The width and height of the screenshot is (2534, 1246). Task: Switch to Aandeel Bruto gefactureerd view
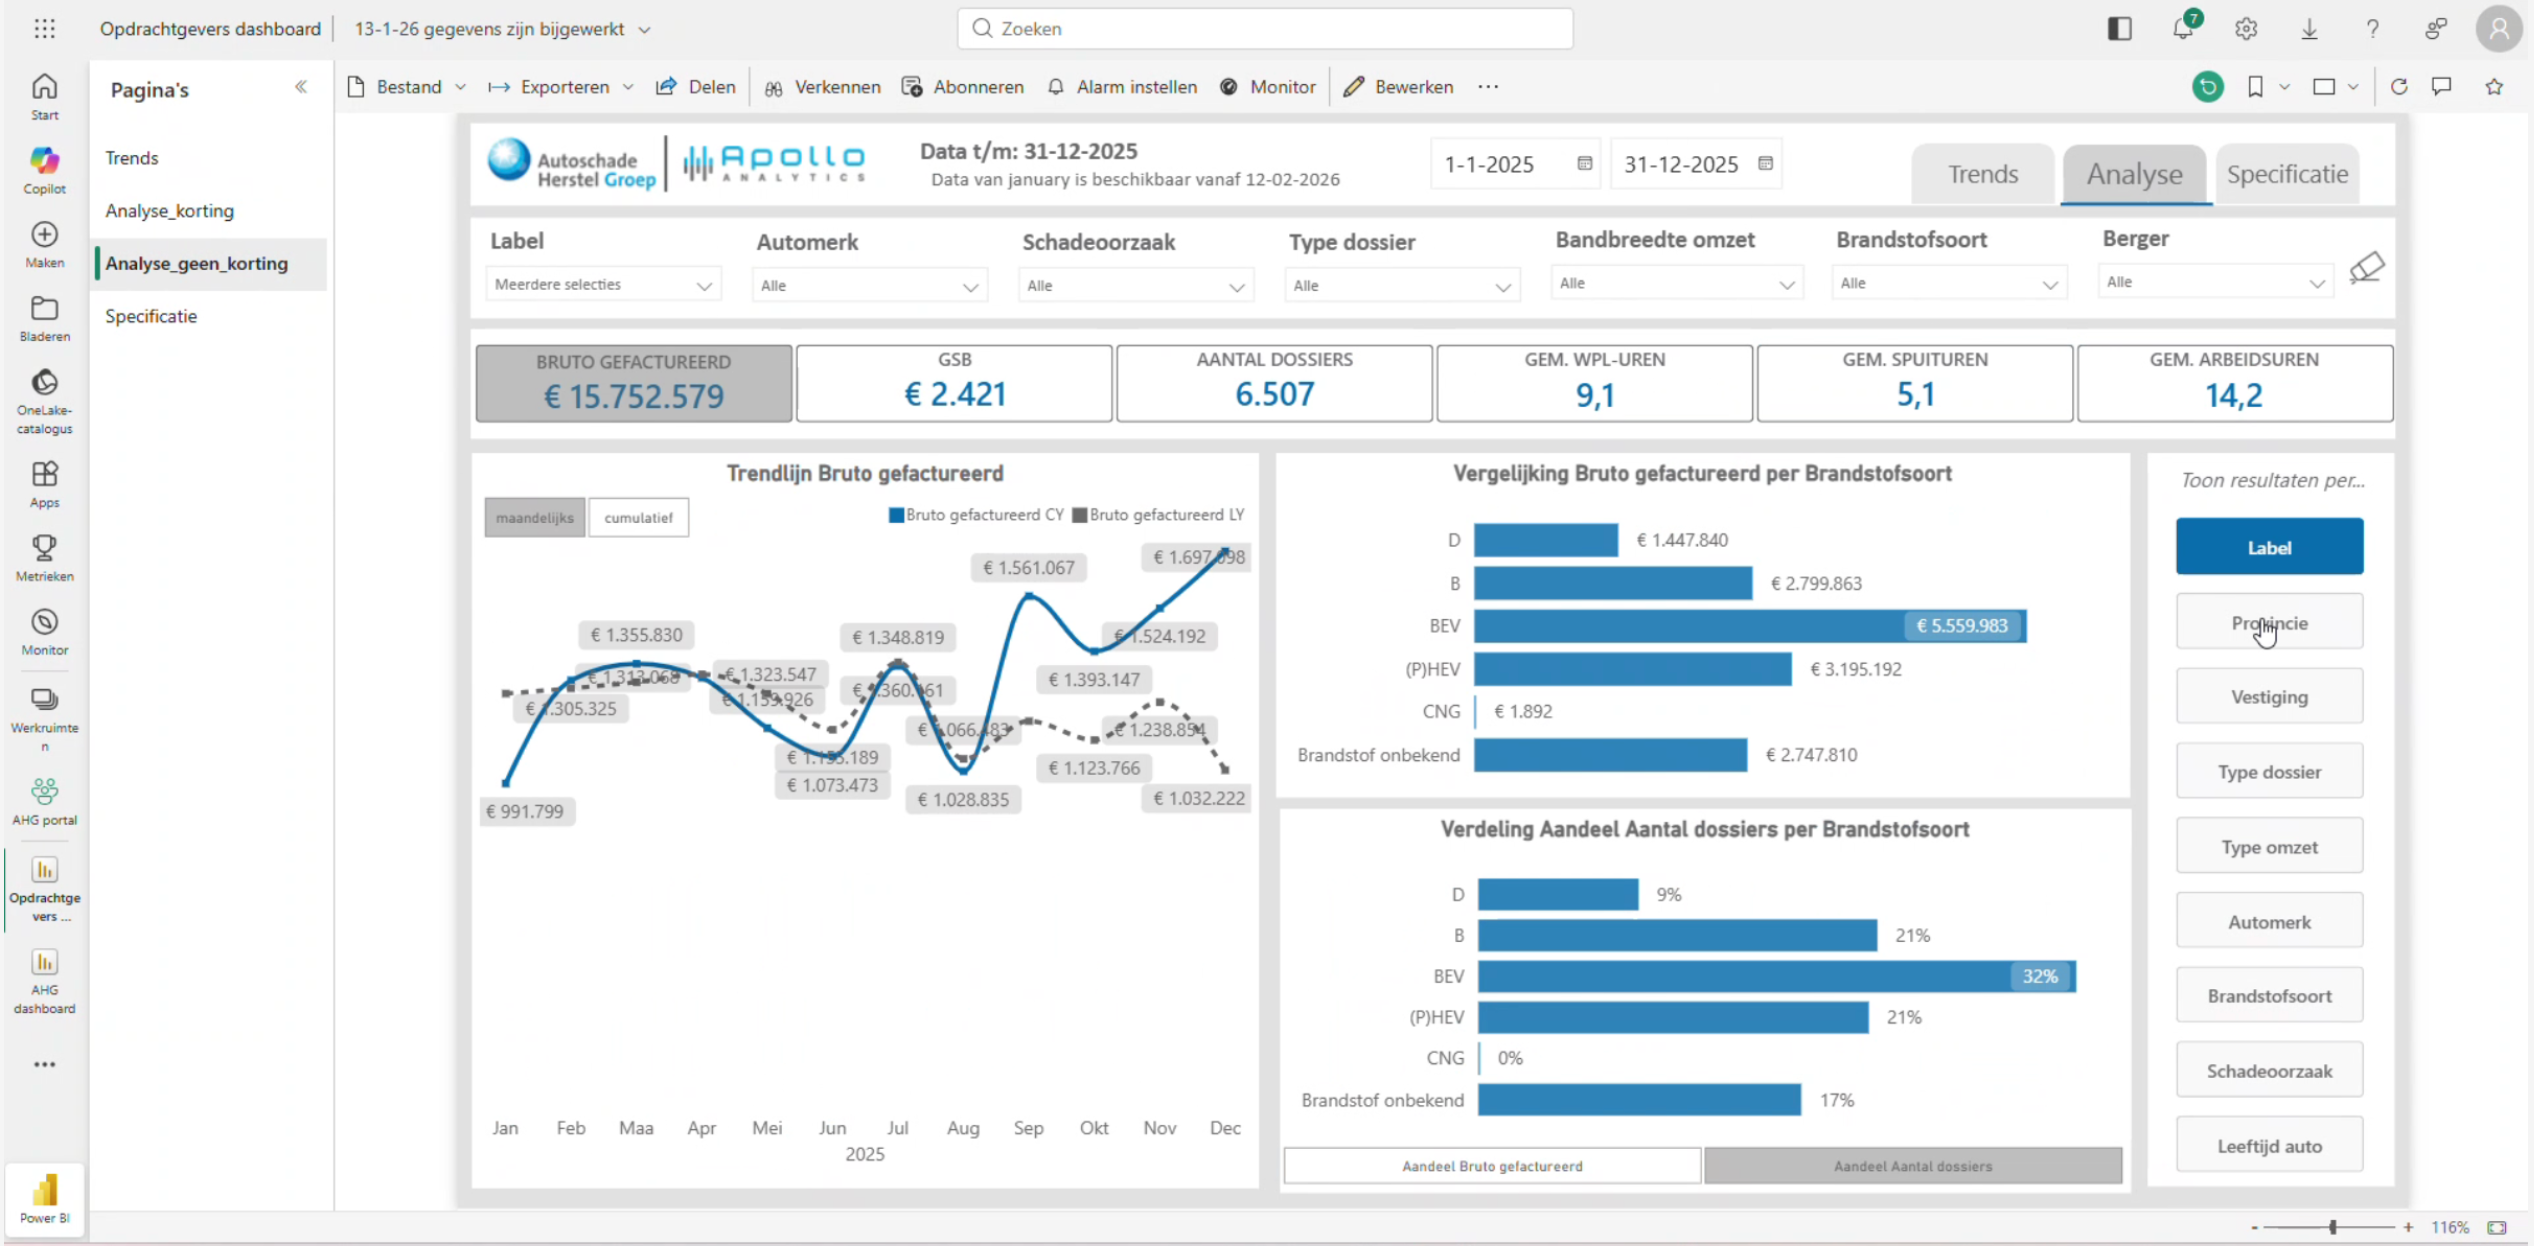(1491, 1166)
